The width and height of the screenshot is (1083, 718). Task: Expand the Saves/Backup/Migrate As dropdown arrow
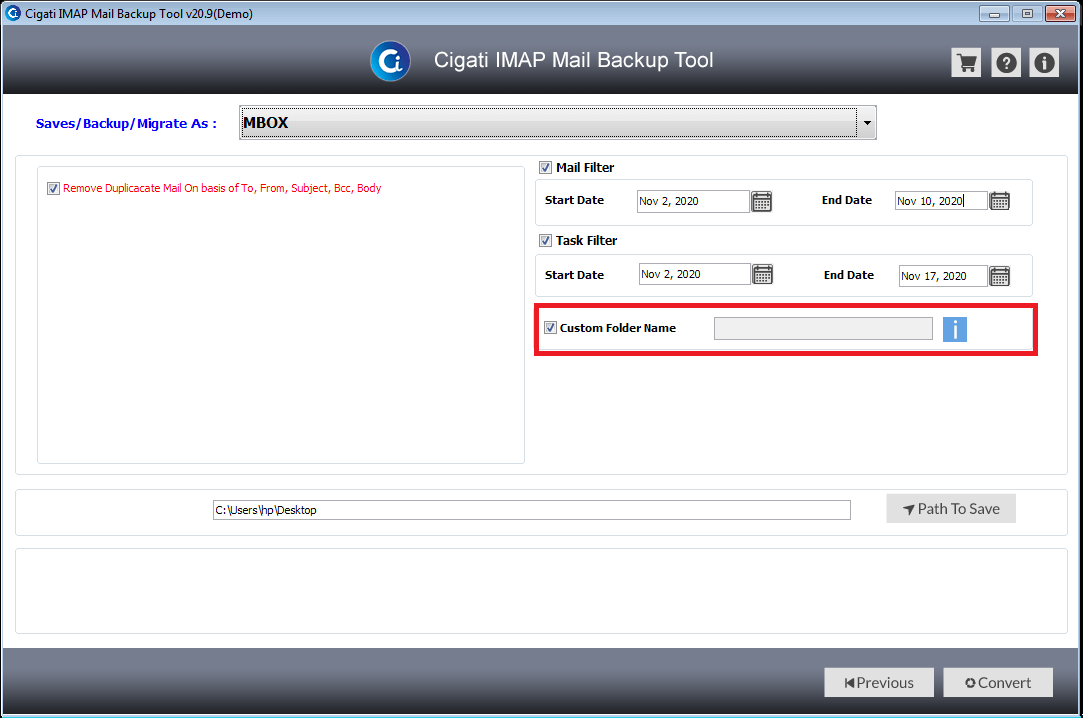(x=866, y=123)
